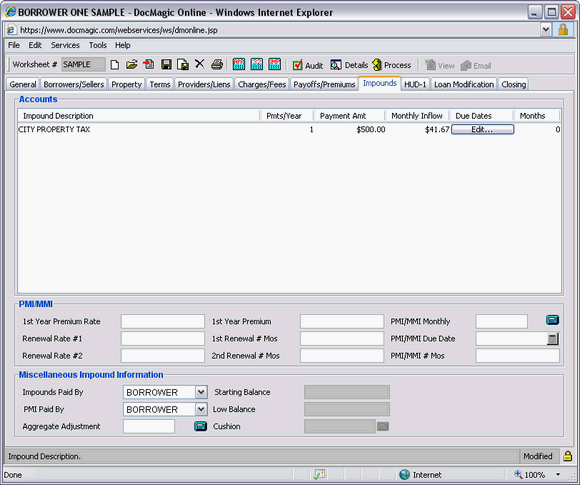Switch to Payoffs/Premiums tab
The image size is (580, 485).
[x=324, y=84]
